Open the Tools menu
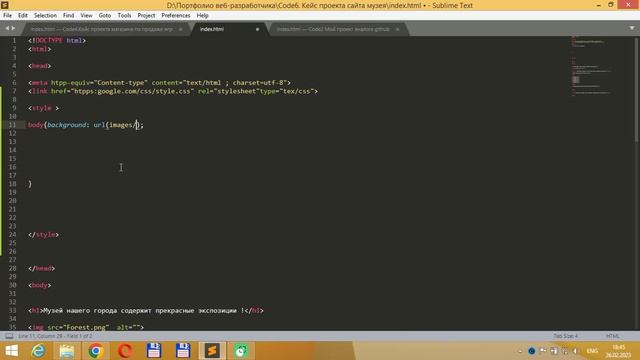The width and height of the screenshot is (640, 360). click(x=124, y=16)
